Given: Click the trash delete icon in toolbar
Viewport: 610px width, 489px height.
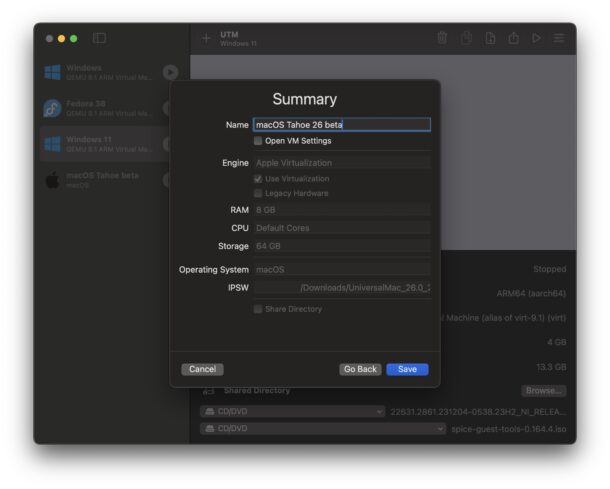Looking at the screenshot, I should click(442, 38).
